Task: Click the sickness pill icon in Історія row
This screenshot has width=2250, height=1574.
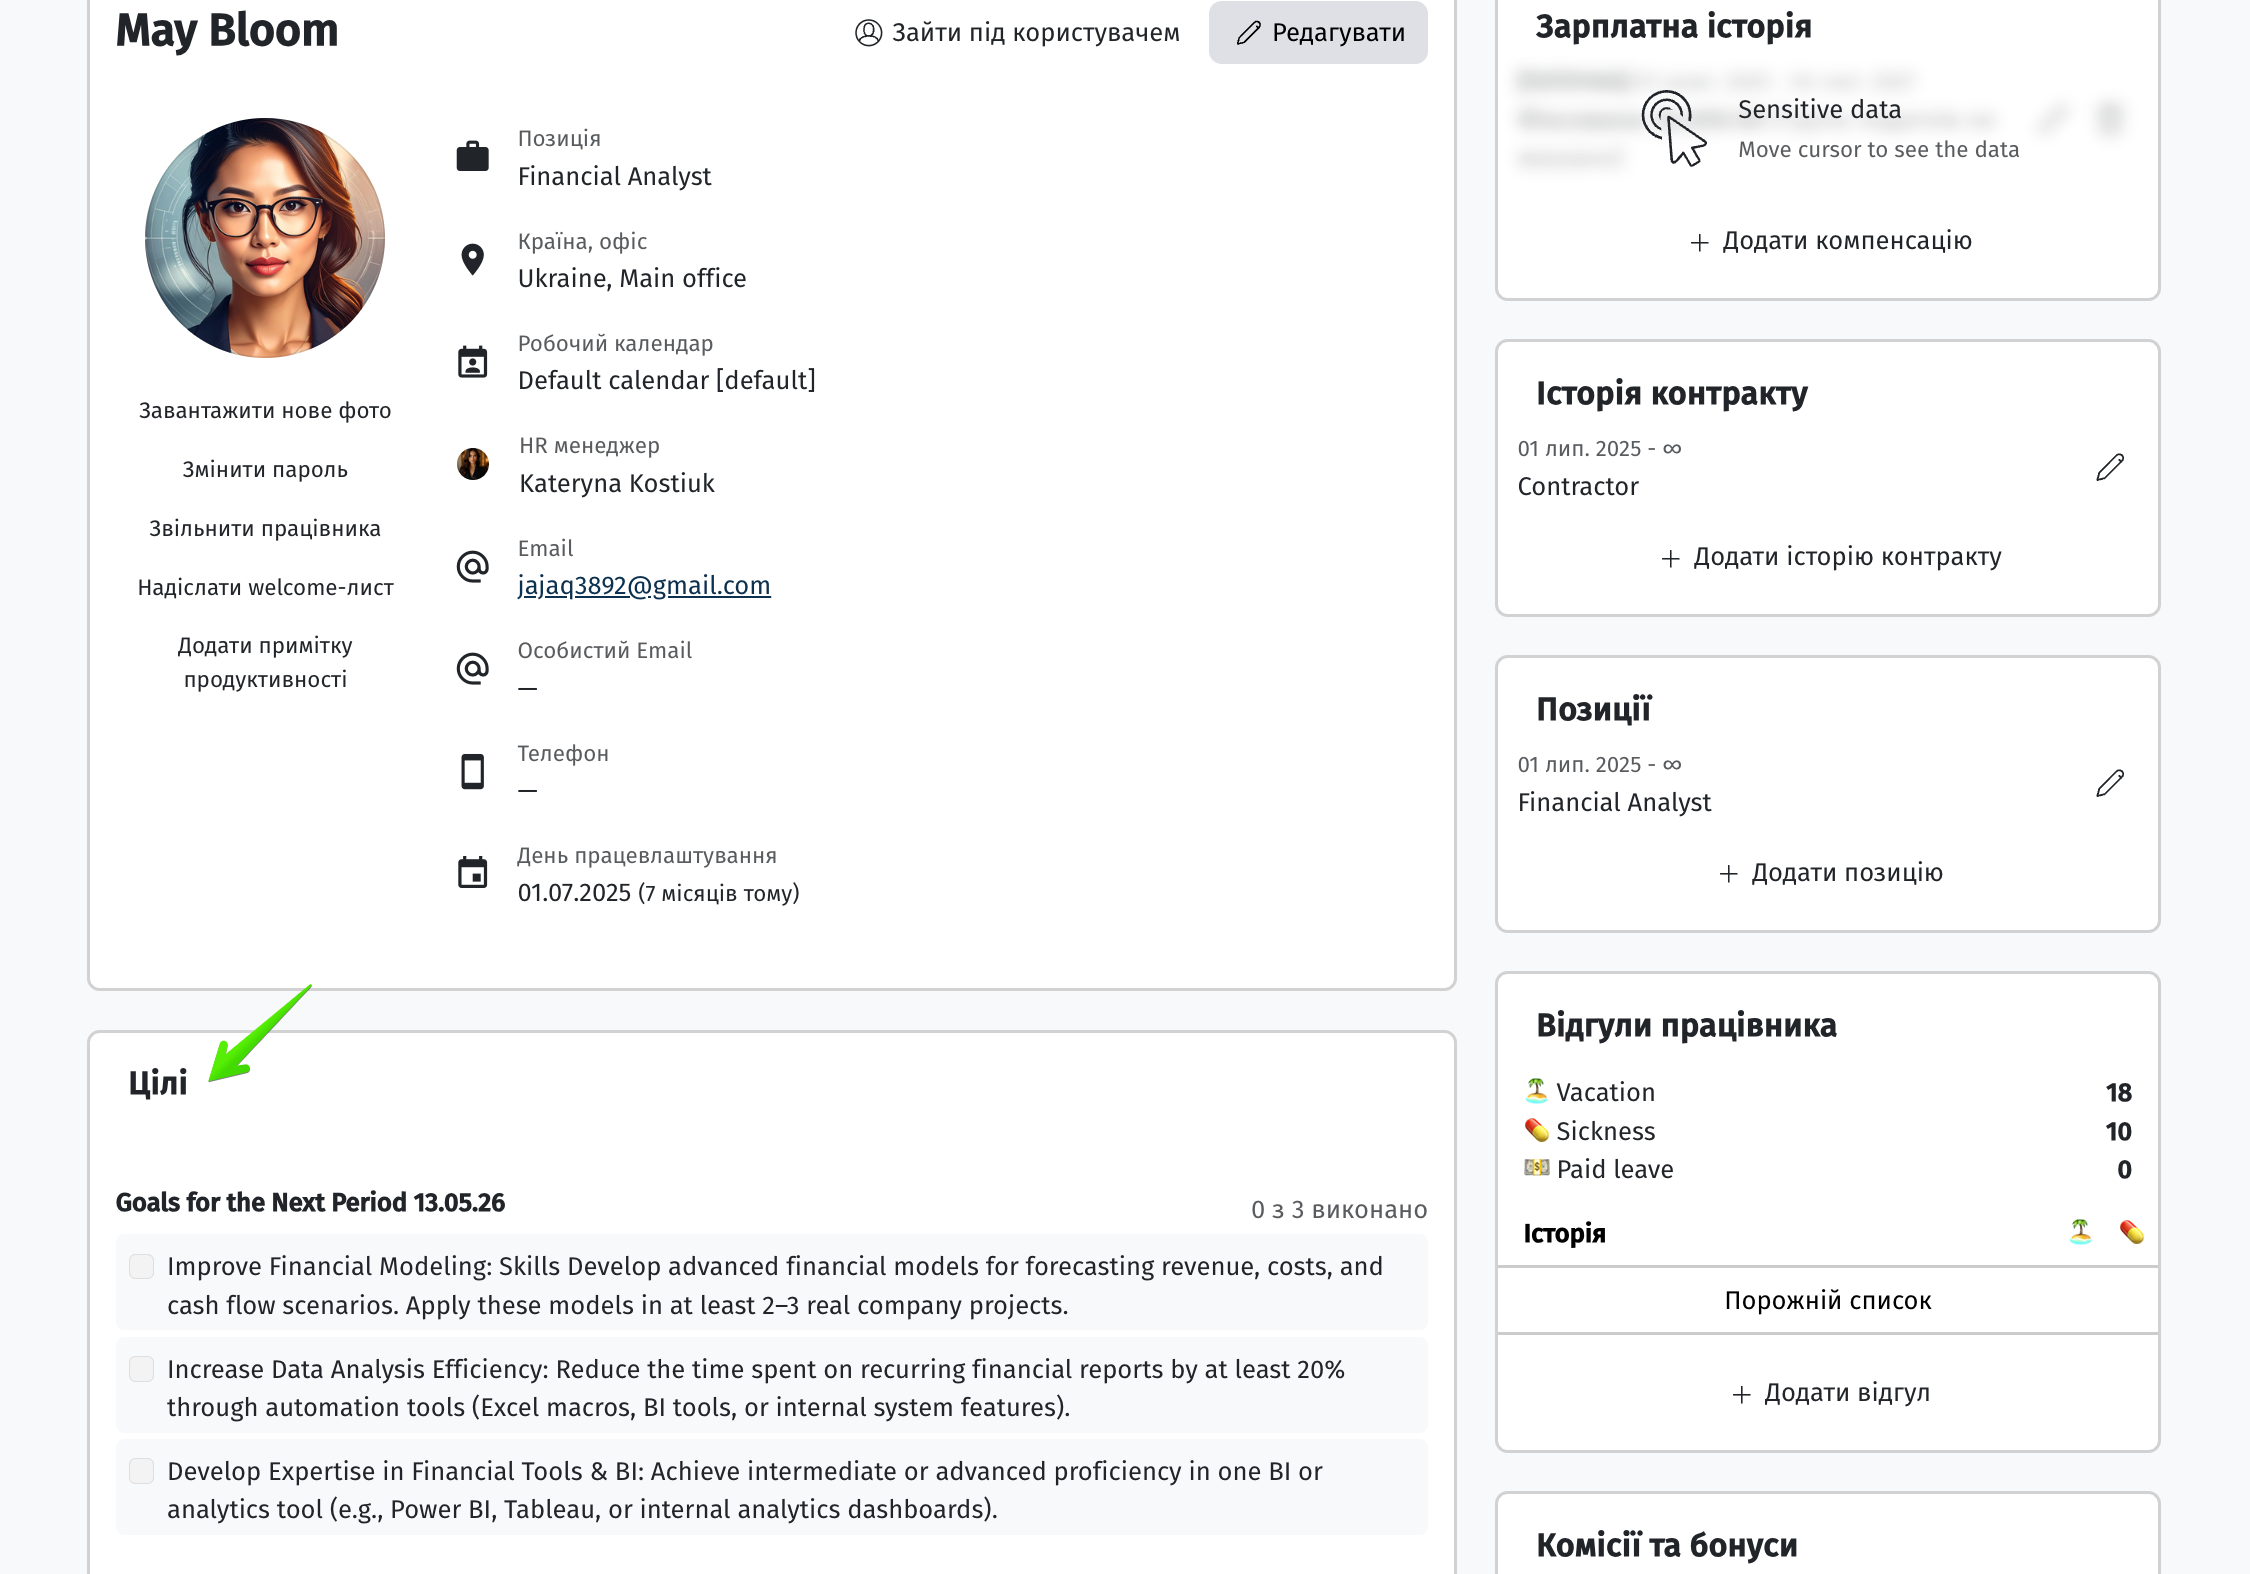Action: (2131, 1231)
